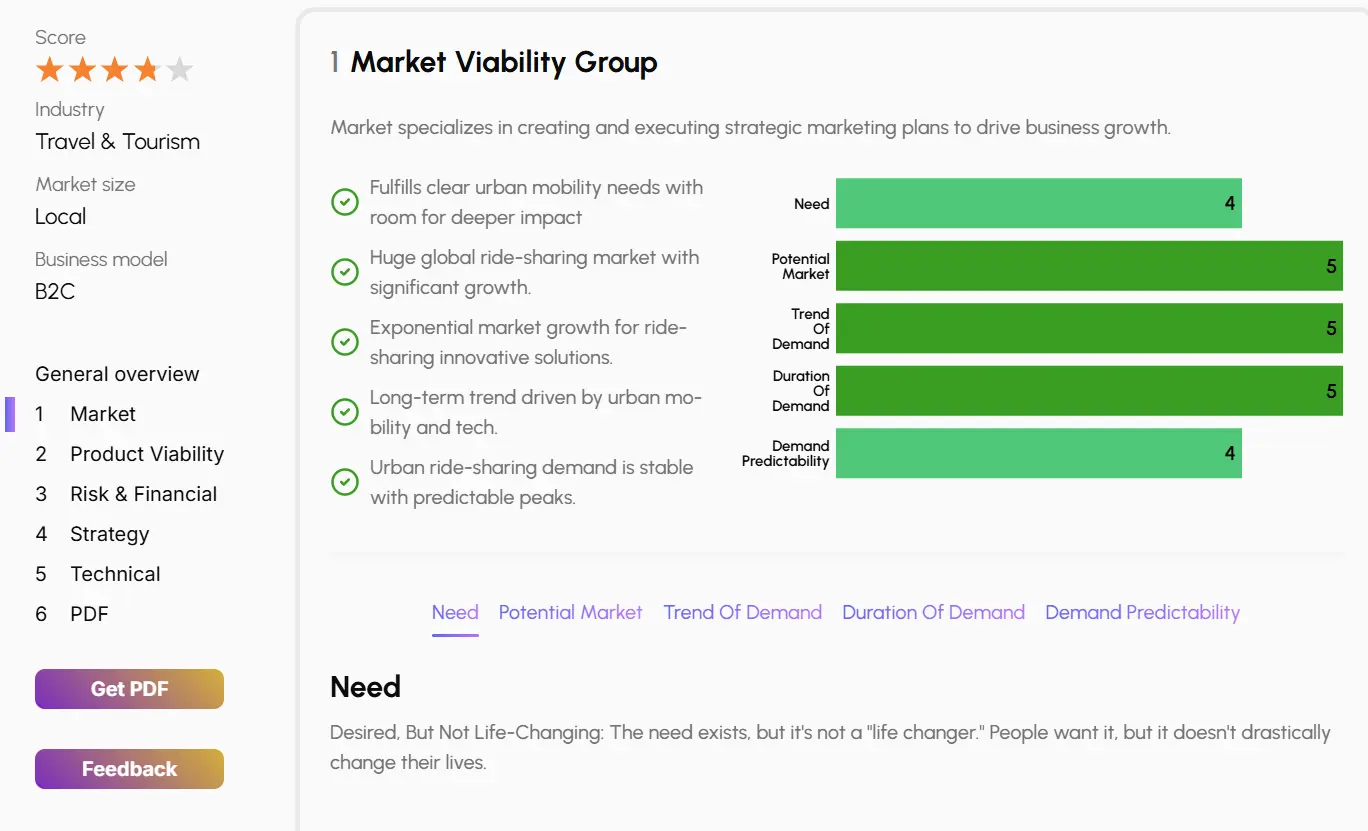
Task: Click the checkmark icon beside urban mobility needs point
Action: tap(344, 201)
